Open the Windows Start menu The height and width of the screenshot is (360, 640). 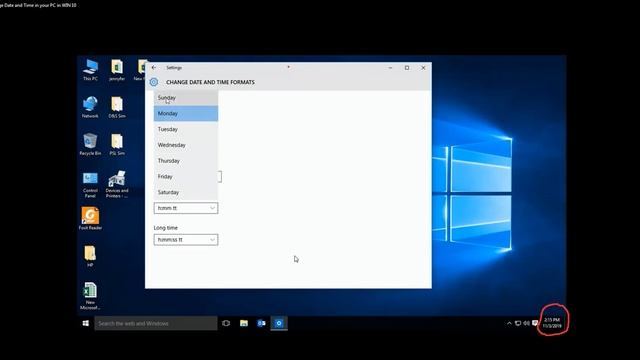(x=86, y=323)
